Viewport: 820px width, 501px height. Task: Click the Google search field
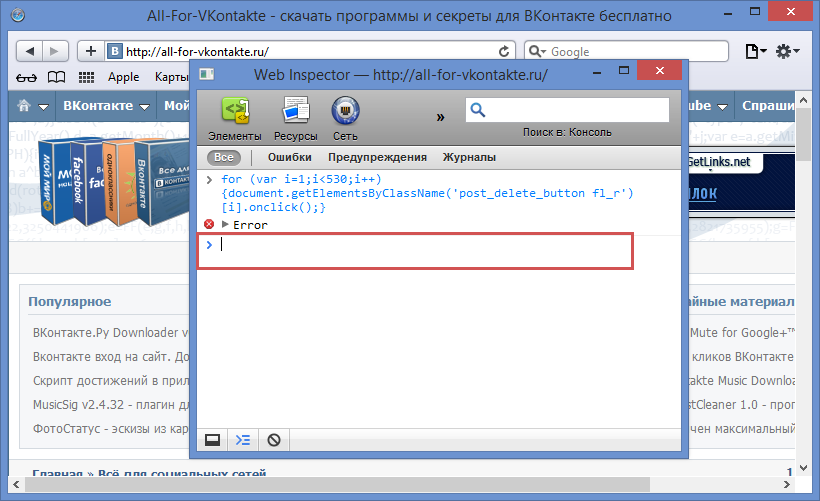click(x=626, y=51)
